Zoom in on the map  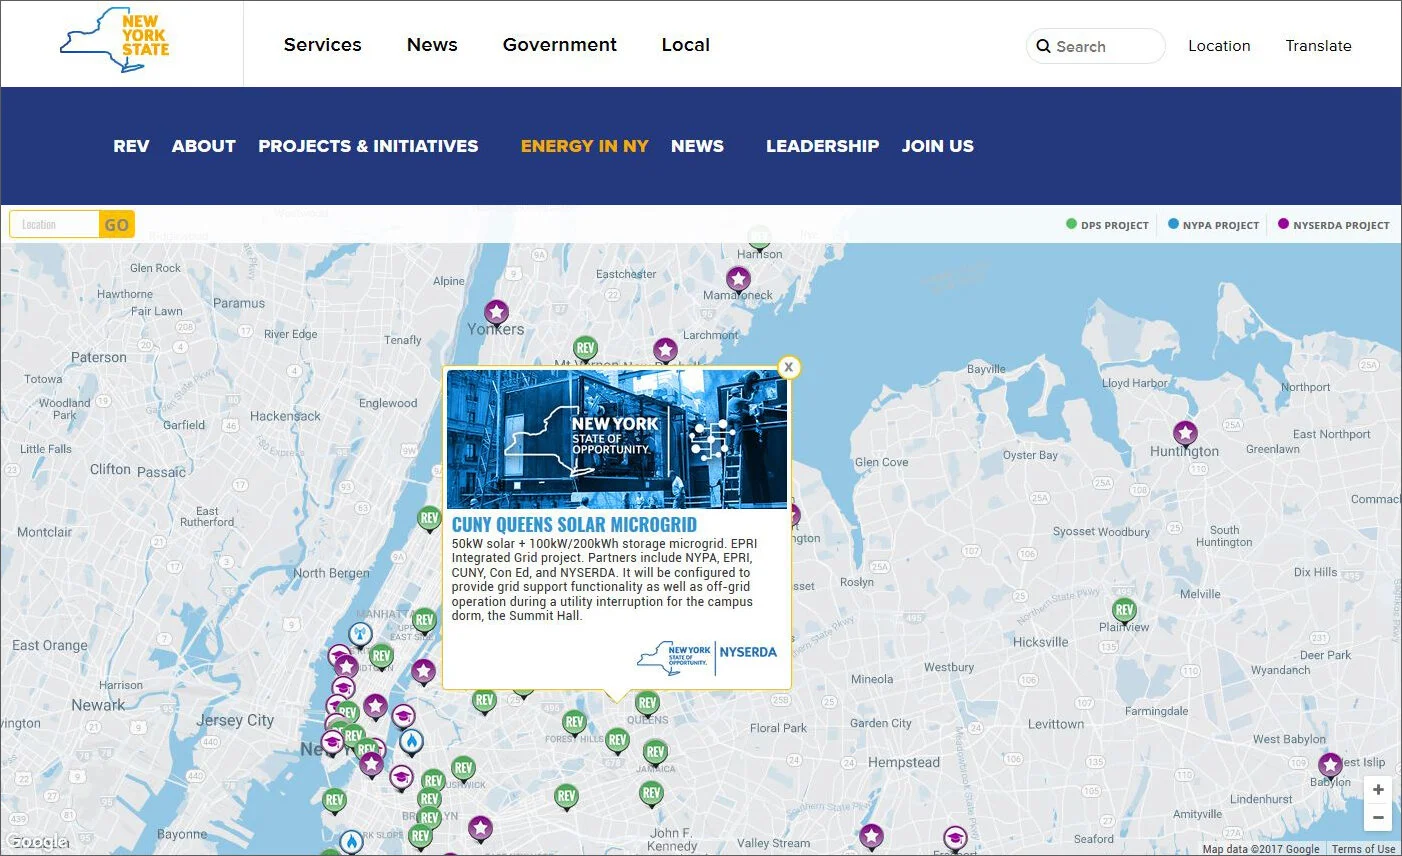click(1378, 789)
